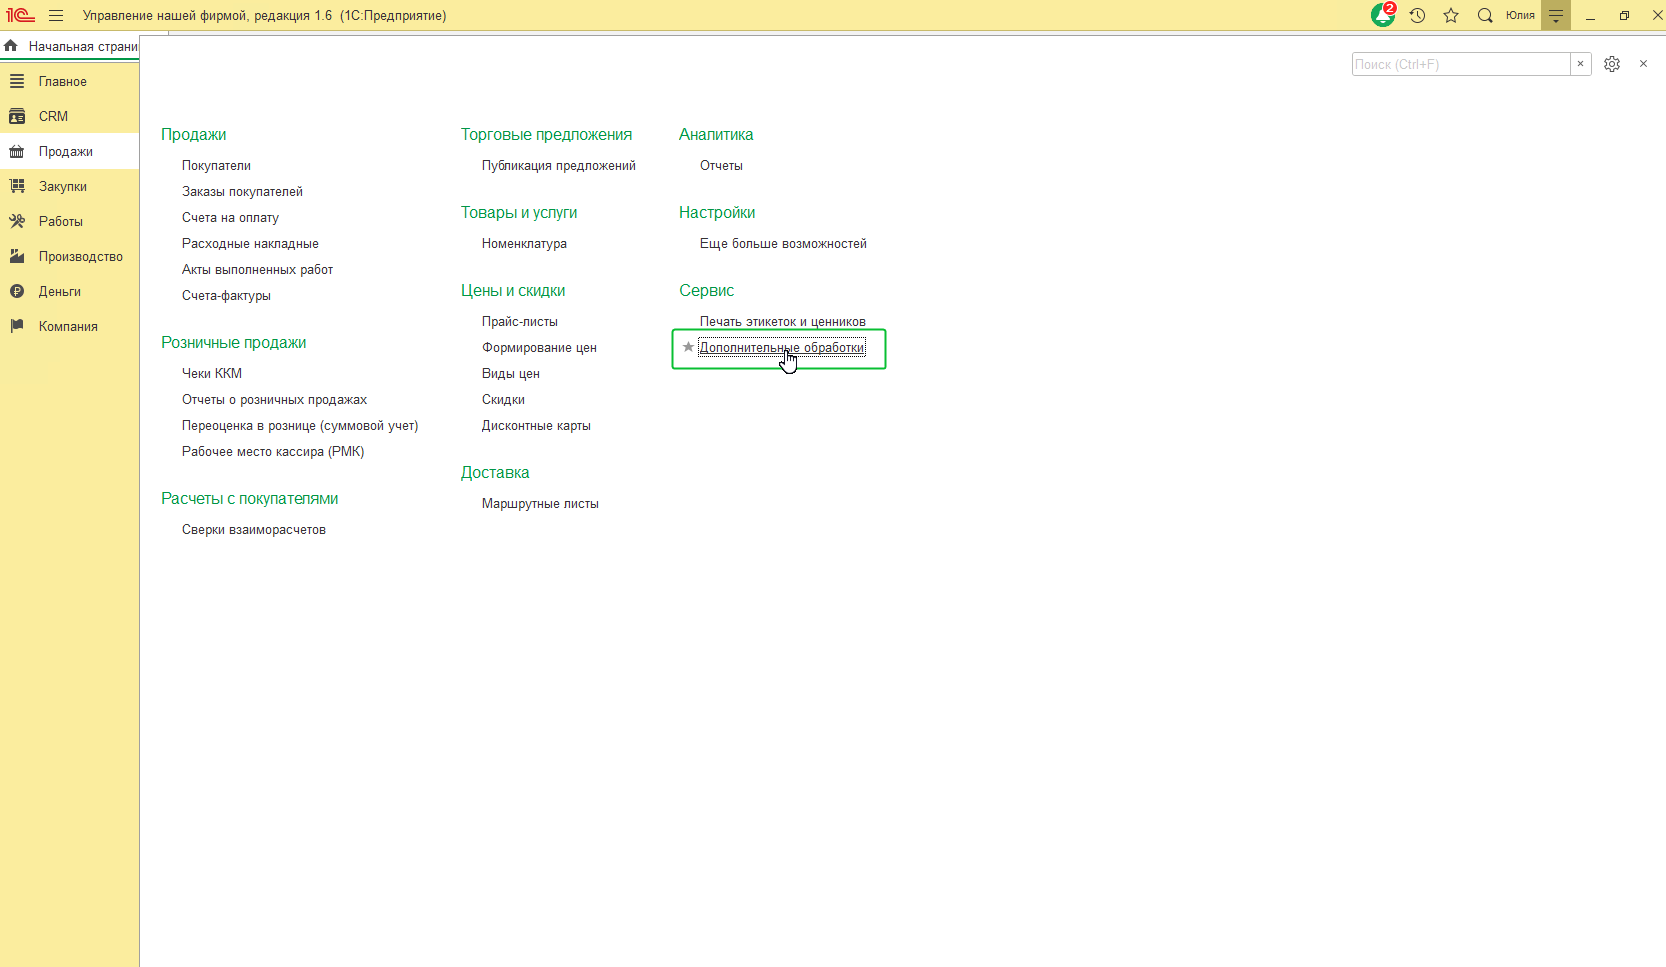Click the Сервис heading

click(x=707, y=290)
